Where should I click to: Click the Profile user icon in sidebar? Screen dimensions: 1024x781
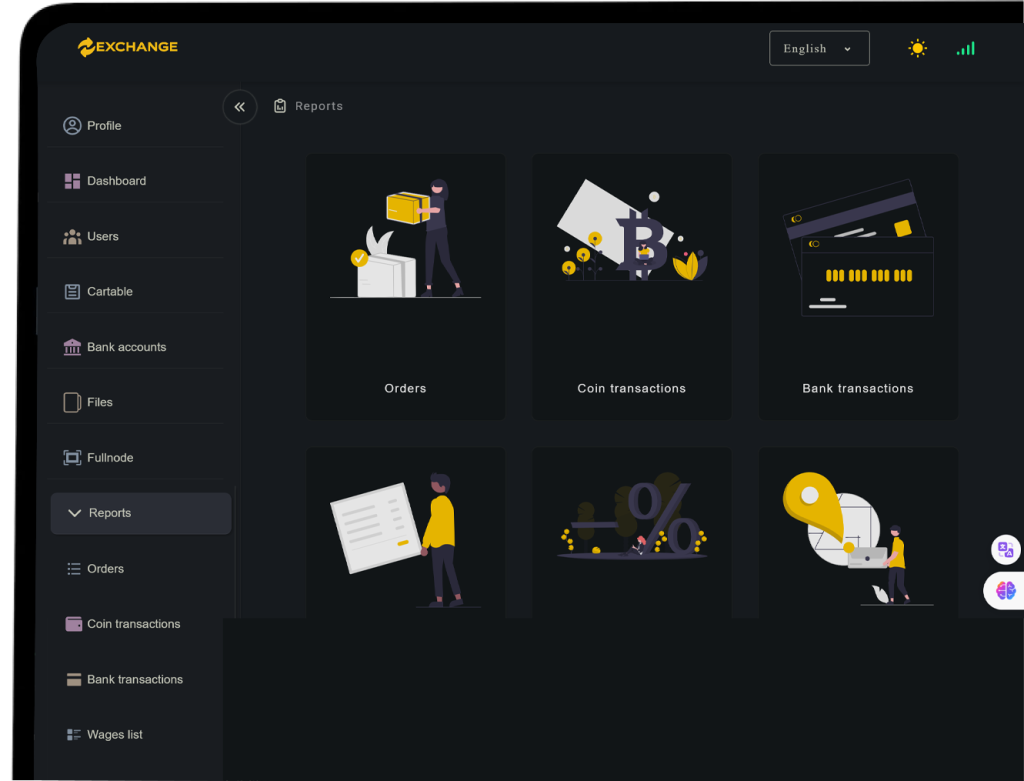pyautogui.click(x=72, y=126)
